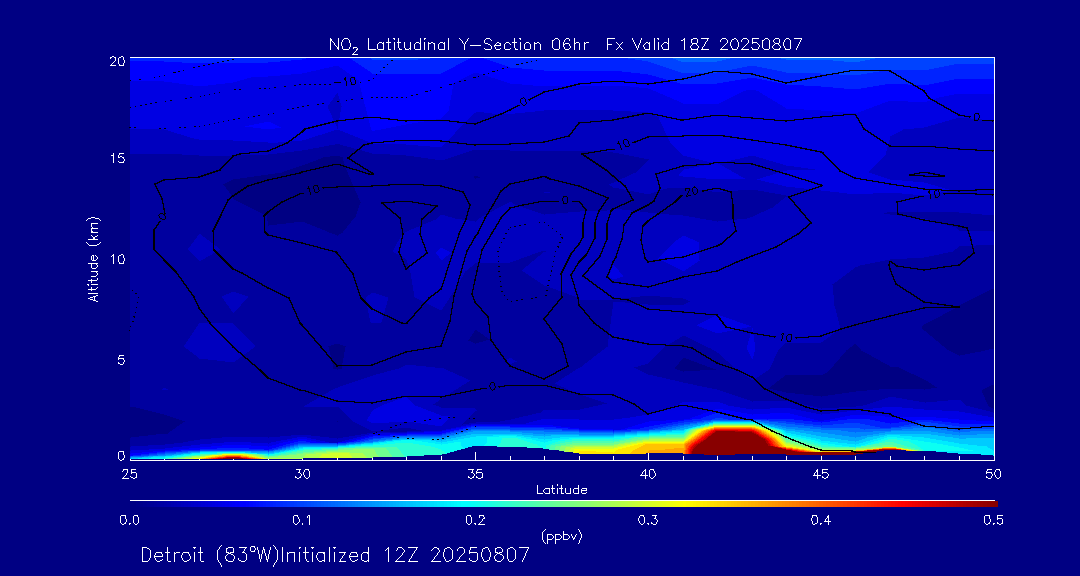Click the 'Latitude' x-axis label
The width and height of the screenshot is (1080, 576).
point(562,491)
